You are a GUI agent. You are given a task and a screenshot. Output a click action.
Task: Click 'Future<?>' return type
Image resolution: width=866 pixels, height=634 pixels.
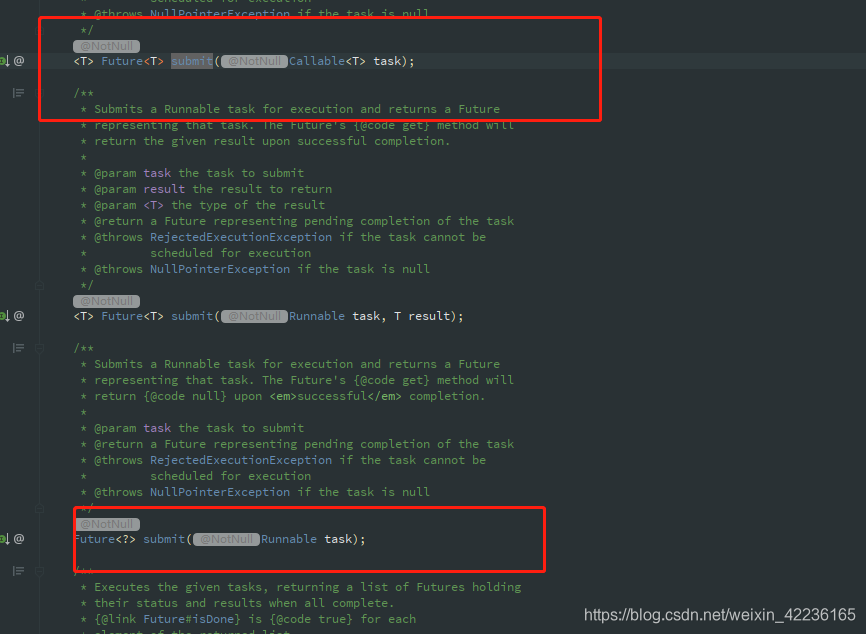click(x=105, y=539)
